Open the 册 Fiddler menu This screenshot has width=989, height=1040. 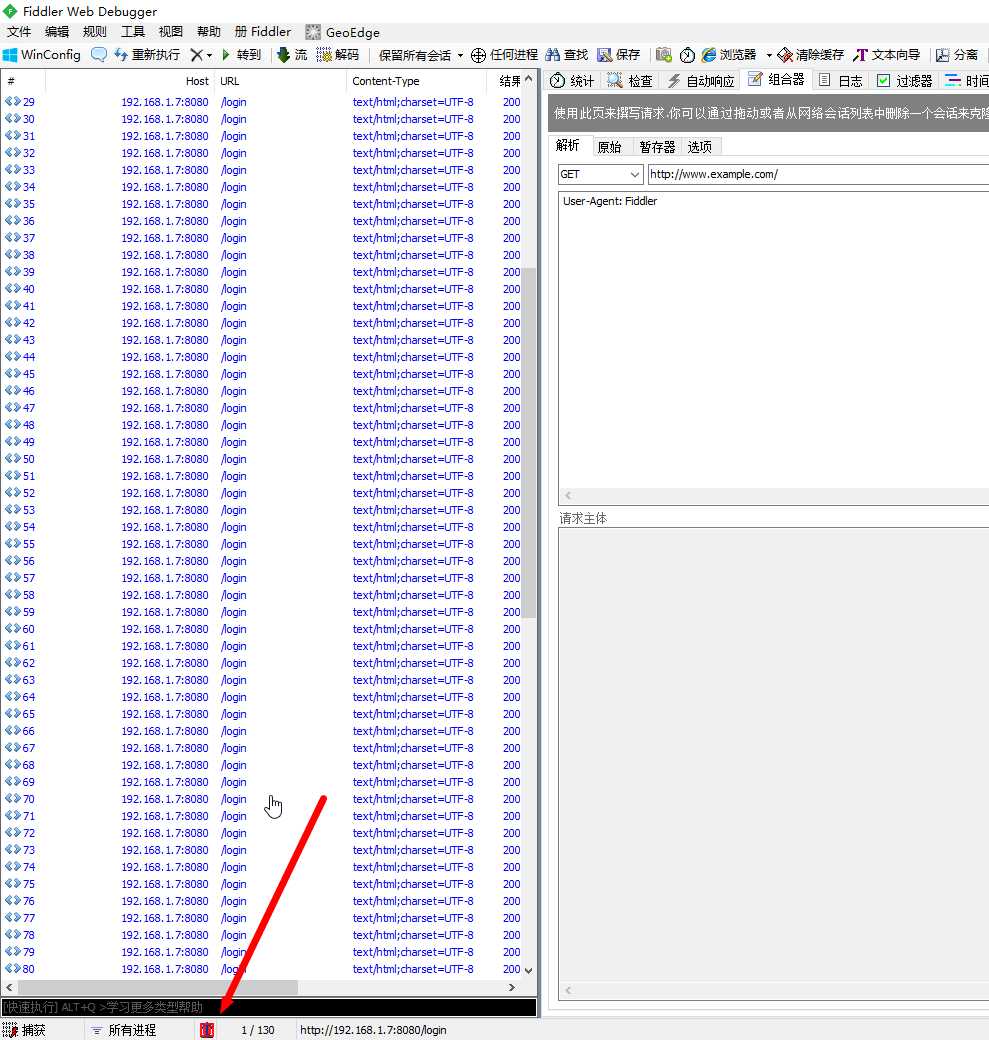point(263,31)
